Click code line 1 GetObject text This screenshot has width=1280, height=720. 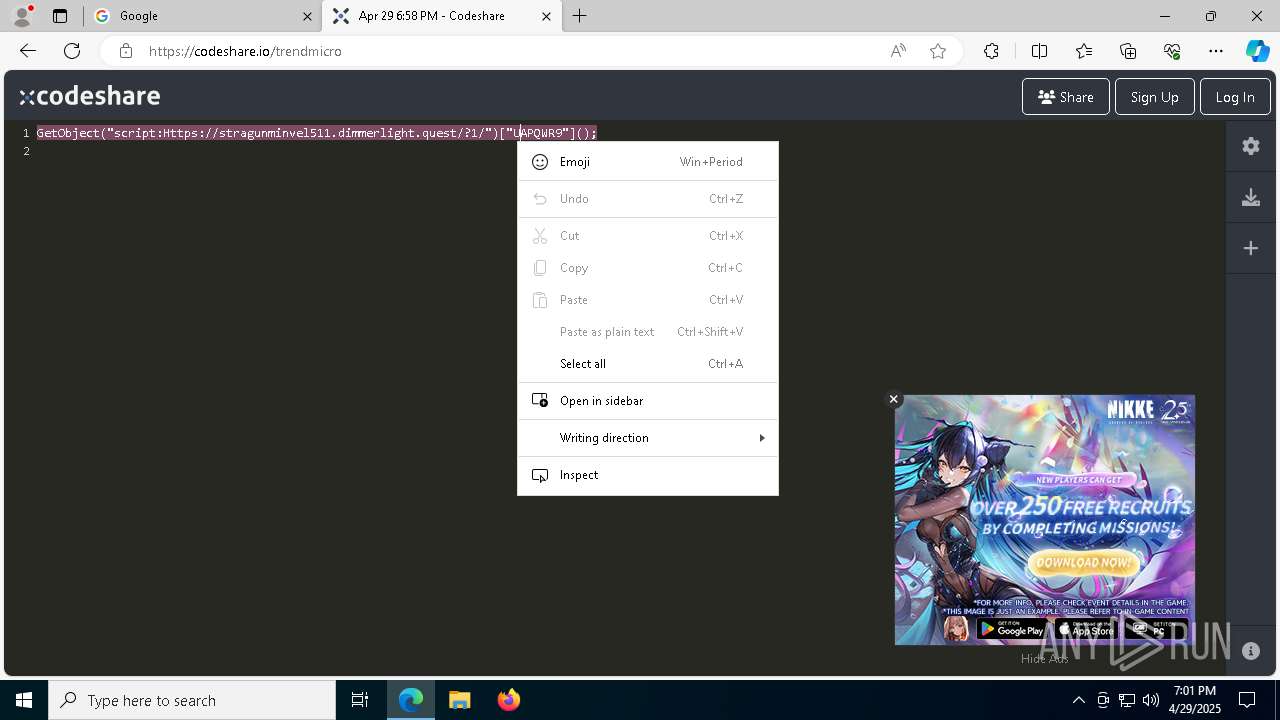316,133
